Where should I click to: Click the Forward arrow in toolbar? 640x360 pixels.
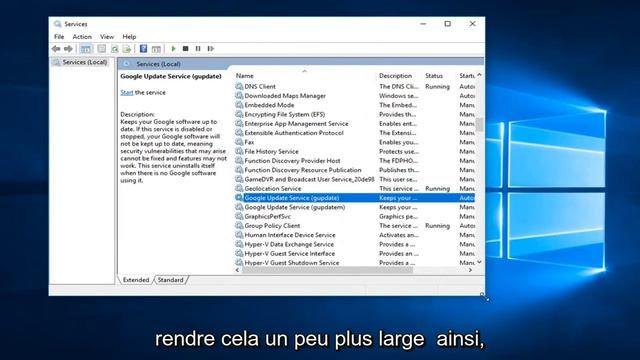[68, 49]
